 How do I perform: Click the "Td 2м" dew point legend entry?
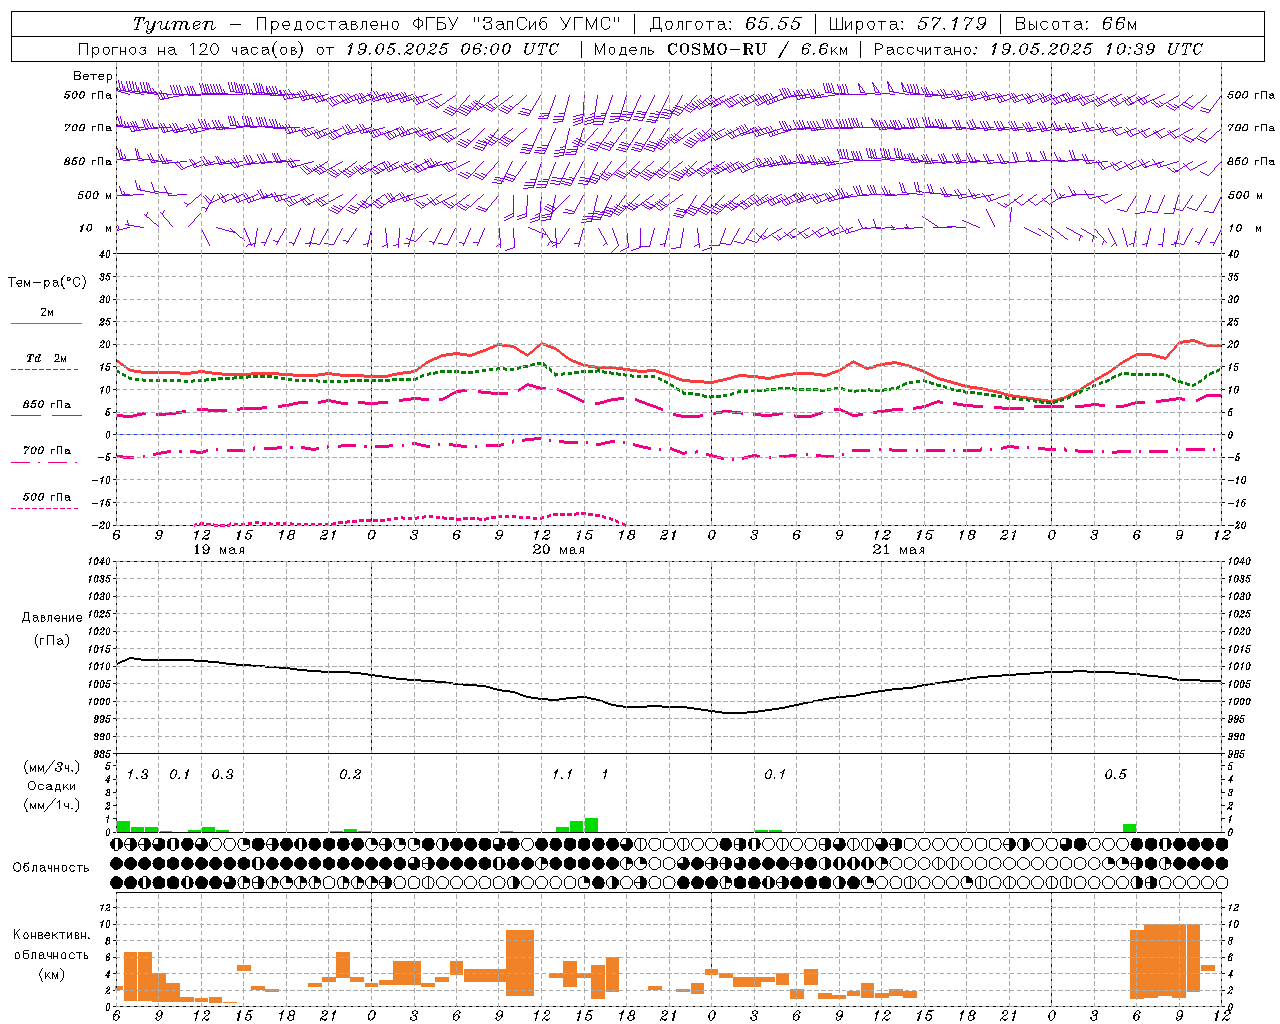pos(47,358)
